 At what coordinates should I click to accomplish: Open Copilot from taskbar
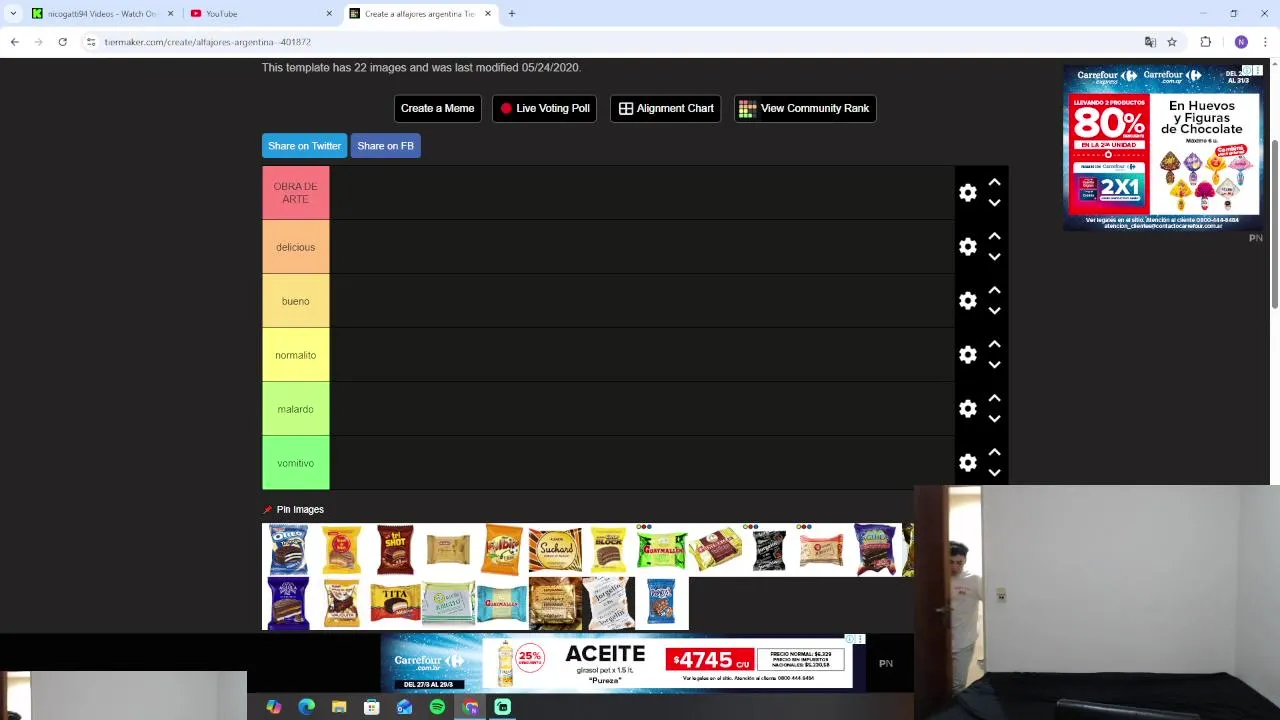coord(273,707)
